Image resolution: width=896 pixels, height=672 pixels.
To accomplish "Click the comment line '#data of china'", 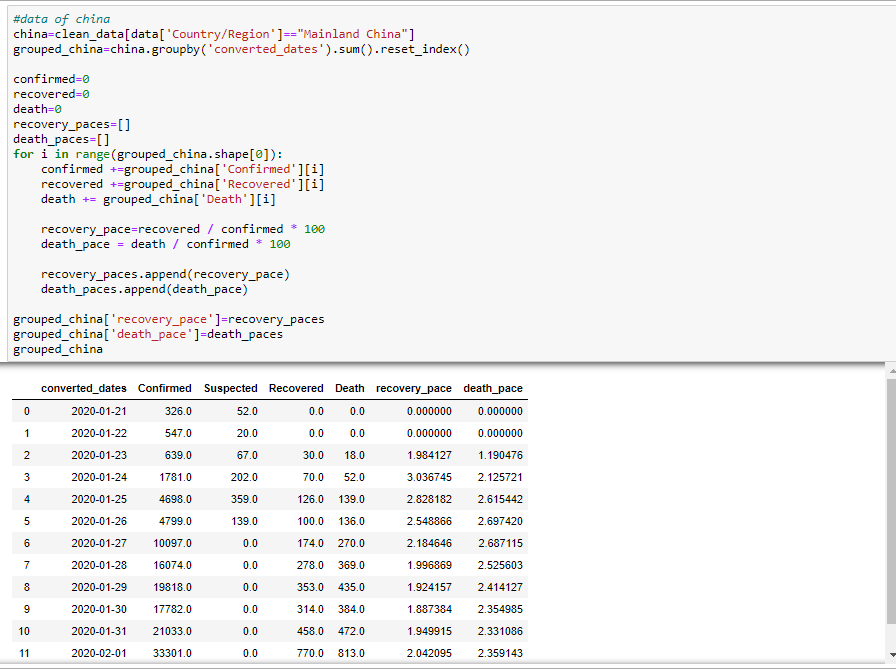I will point(60,18).
